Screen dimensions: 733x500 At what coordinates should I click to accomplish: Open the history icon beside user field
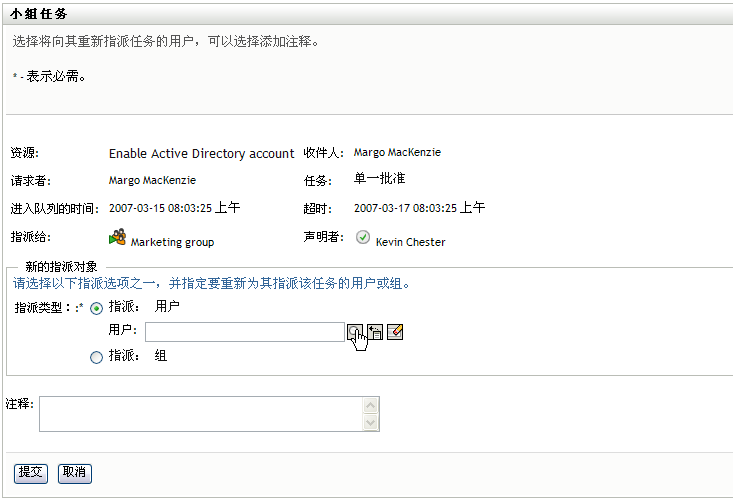[x=375, y=332]
